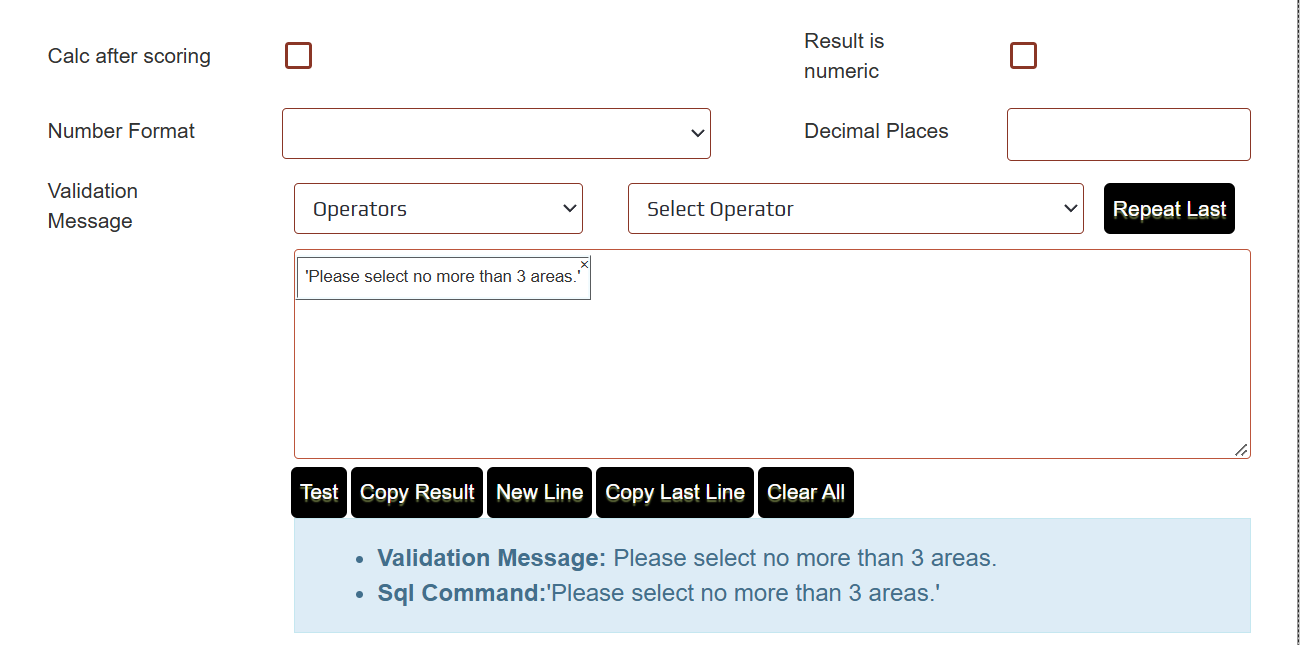The height and width of the screenshot is (645, 1300).
Task: Click the Repeat Last button
Action: click(1169, 209)
